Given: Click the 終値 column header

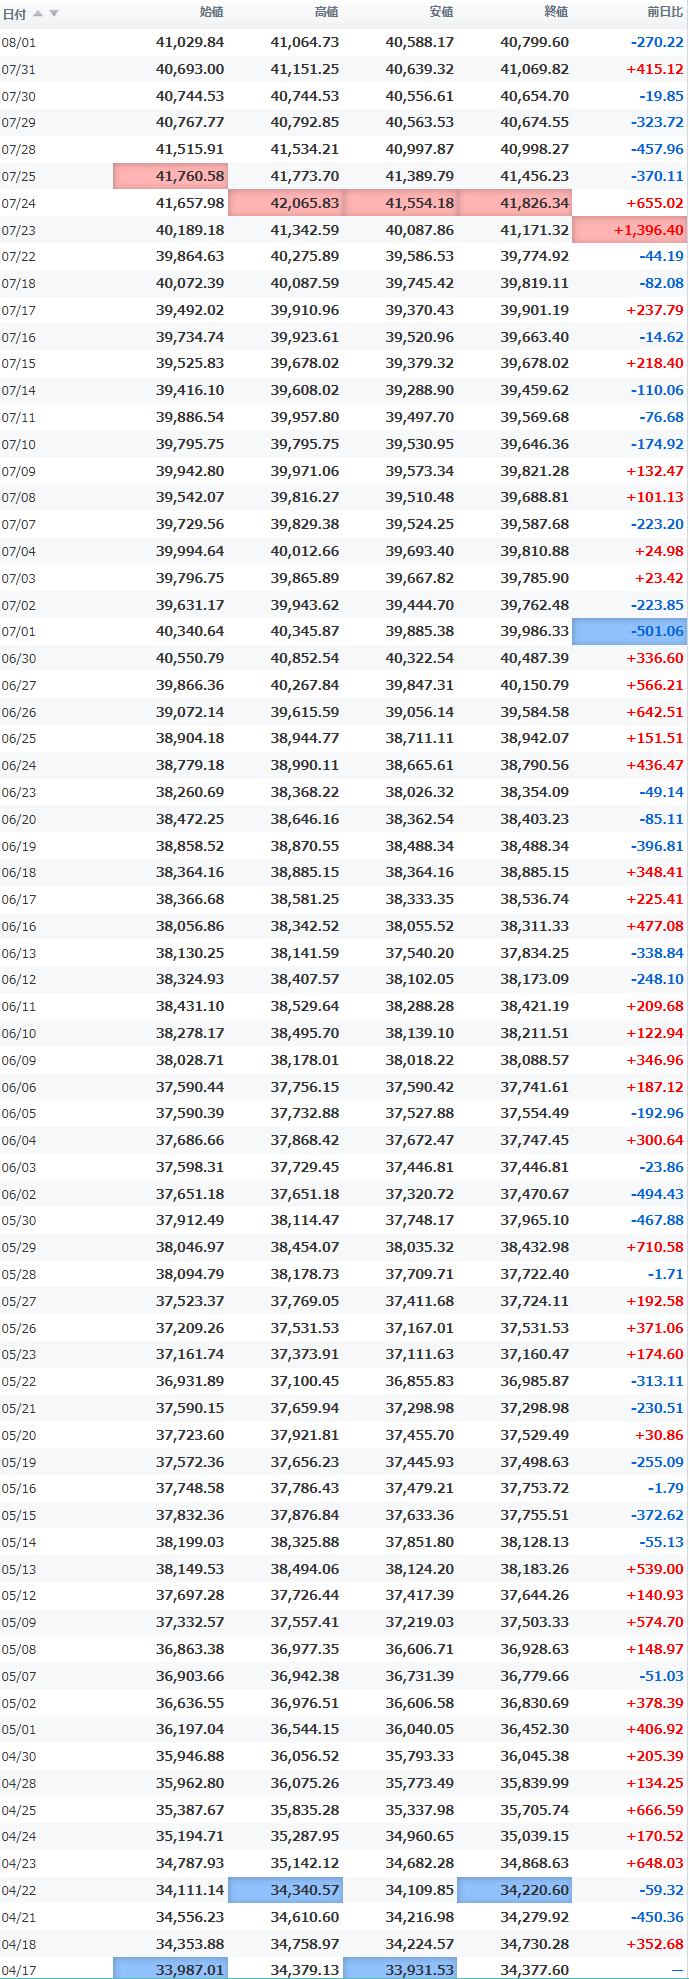Looking at the screenshot, I should point(557,13).
